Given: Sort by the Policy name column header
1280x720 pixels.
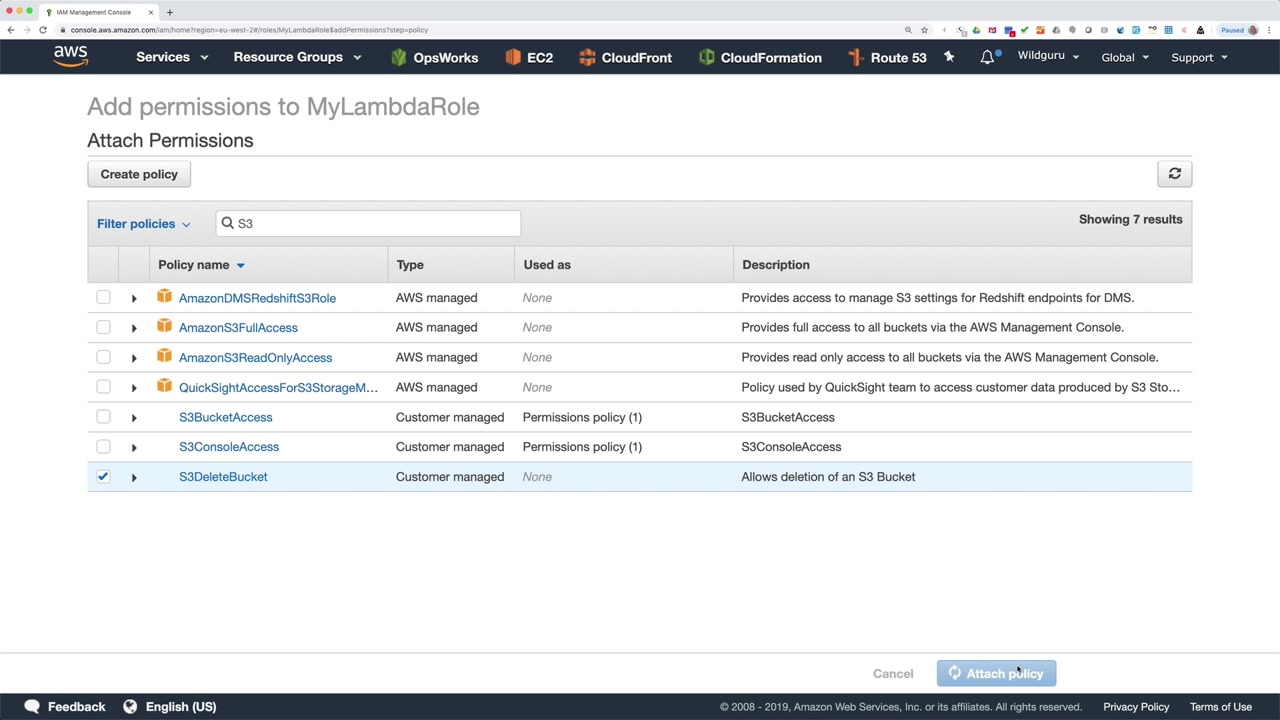Looking at the screenshot, I should [x=194, y=265].
